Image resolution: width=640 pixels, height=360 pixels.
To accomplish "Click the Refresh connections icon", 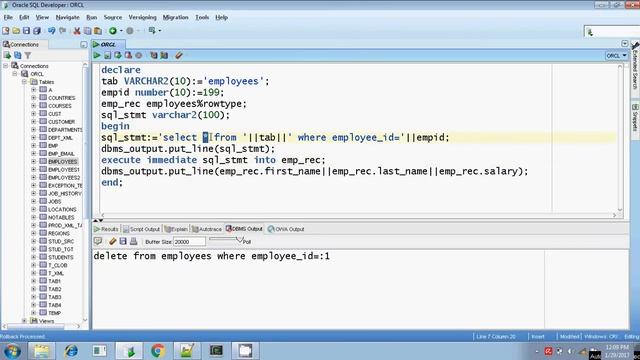I will [x=18, y=55].
